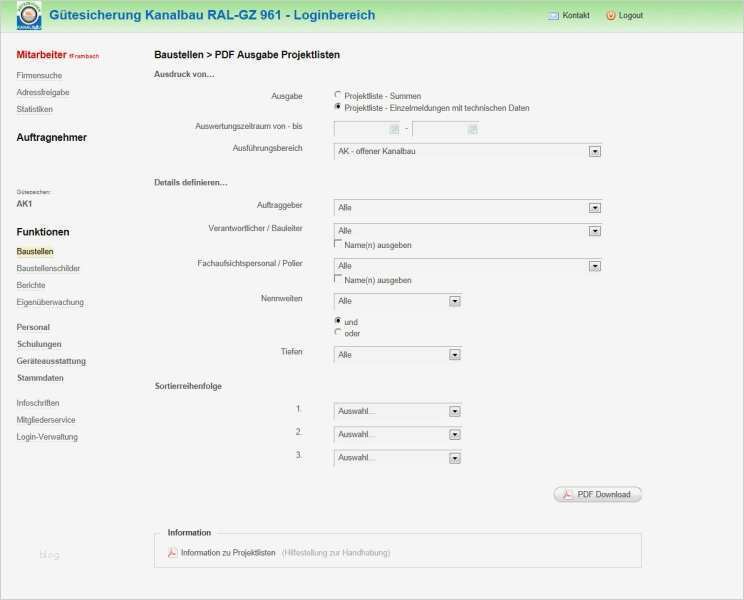Open Firmensuche in the sidebar
Image resolution: width=744 pixels, height=600 pixels.
(39, 75)
